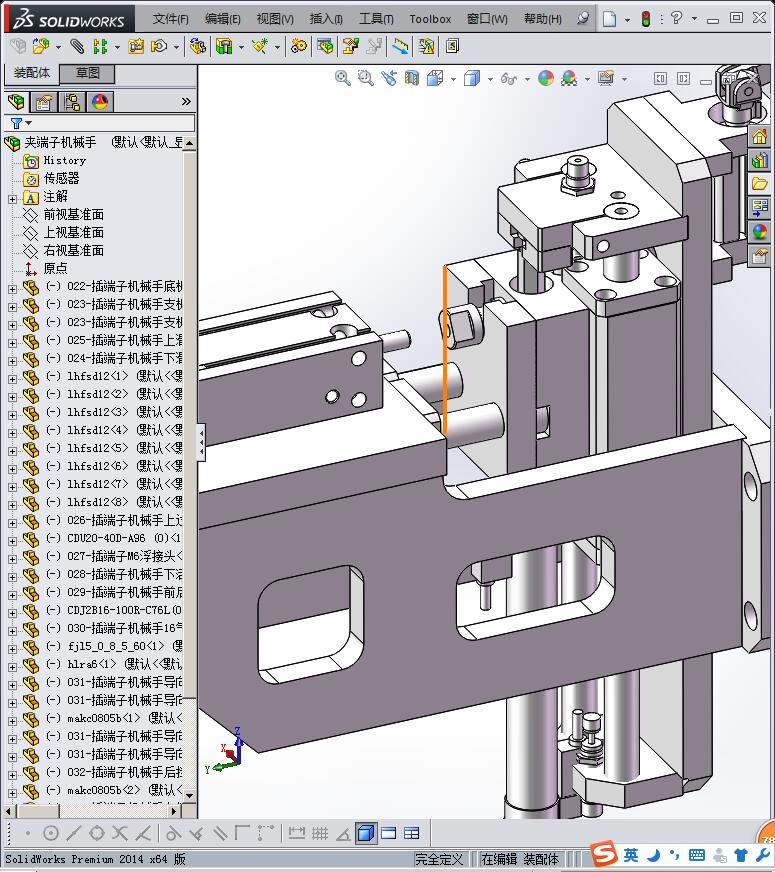
Task: Open the ConfigurationManager tab icon
Action: point(72,102)
